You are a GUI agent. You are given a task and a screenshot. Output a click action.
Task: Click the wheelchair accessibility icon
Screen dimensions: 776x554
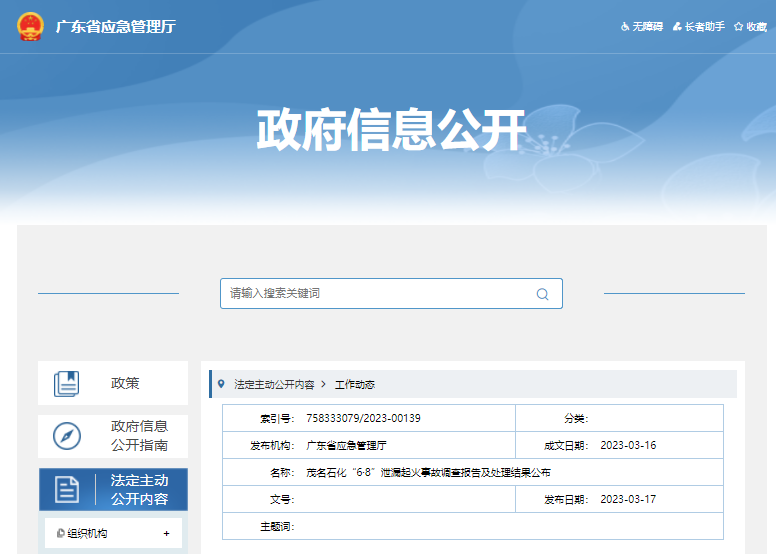click(625, 27)
